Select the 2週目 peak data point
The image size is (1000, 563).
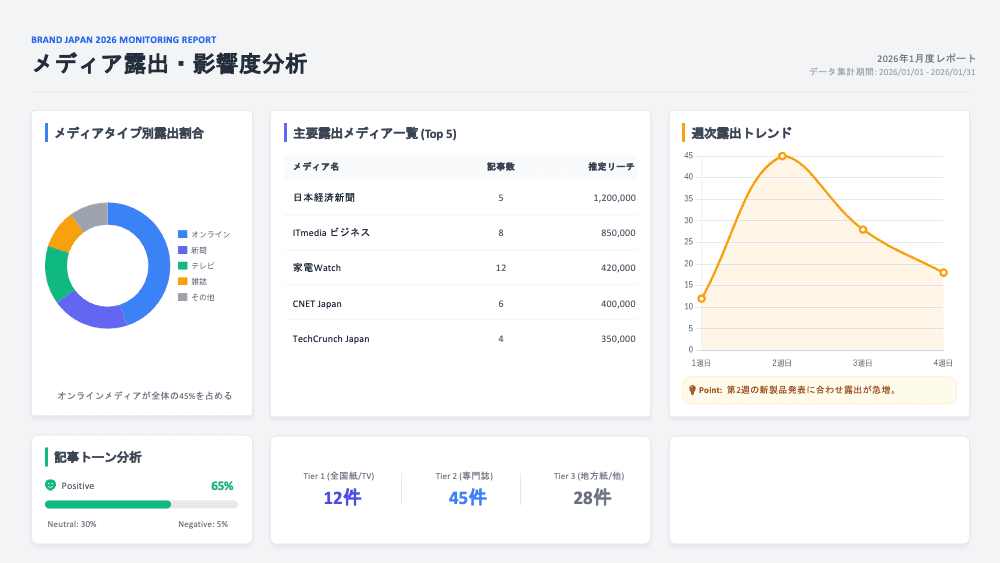[782, 156]
